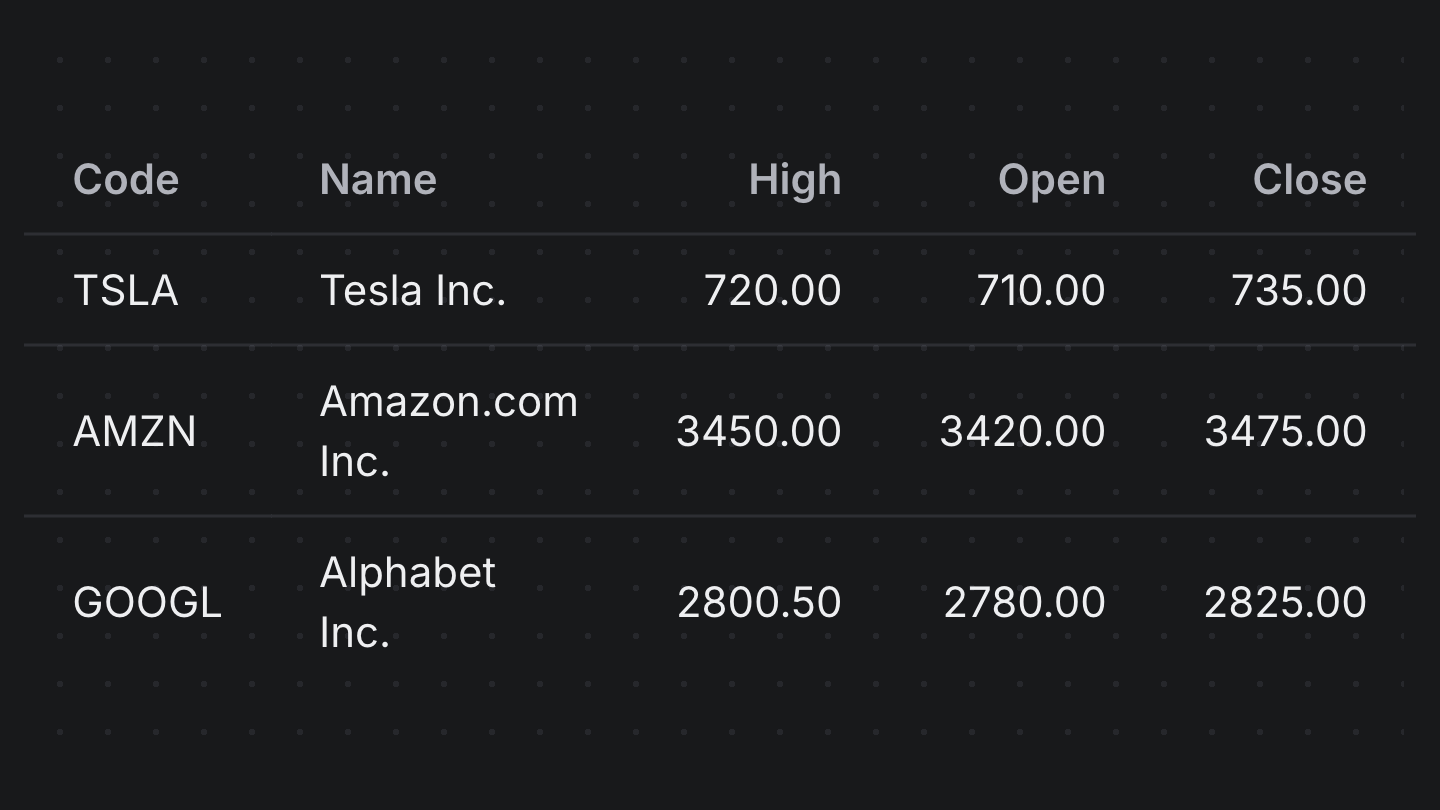This screenshot has width=1440, height=810.
Task: Click the Amazon.com Inc. name cell
Action: coord(448,431)
